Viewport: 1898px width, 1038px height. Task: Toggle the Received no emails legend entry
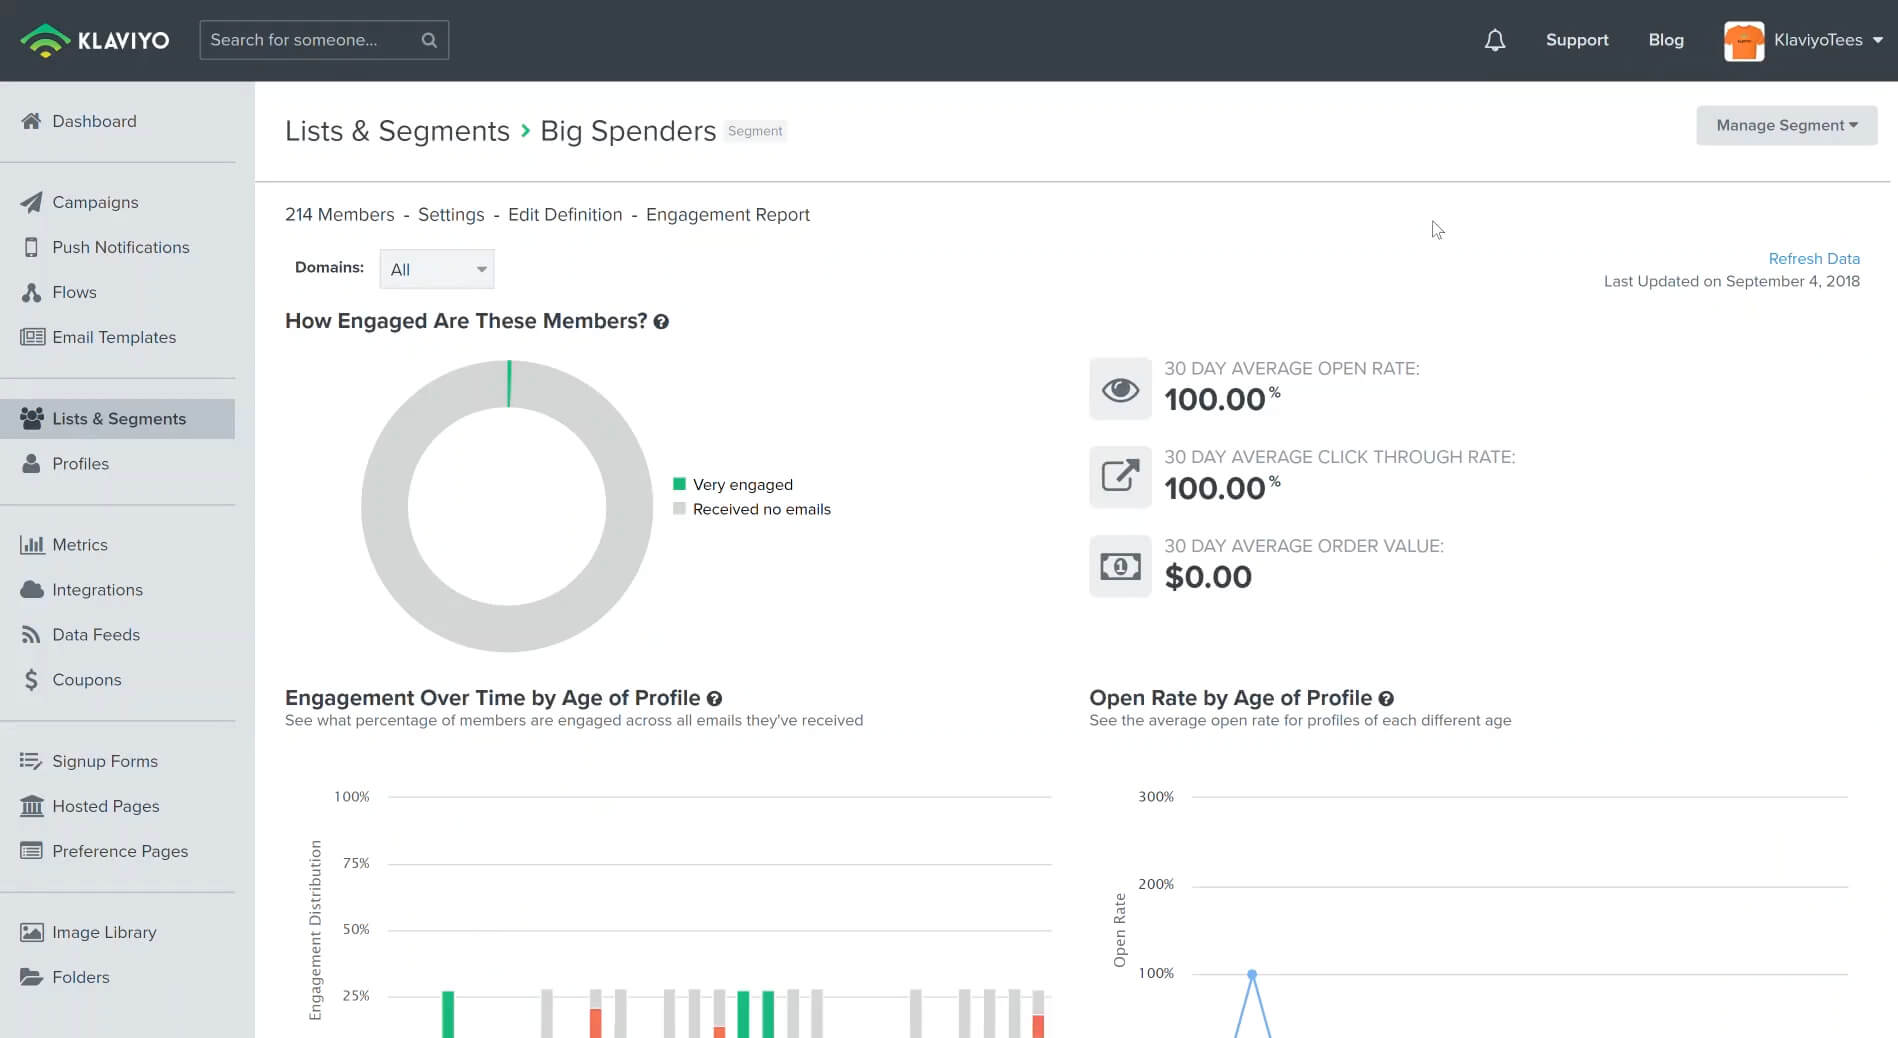click(761, 510)
